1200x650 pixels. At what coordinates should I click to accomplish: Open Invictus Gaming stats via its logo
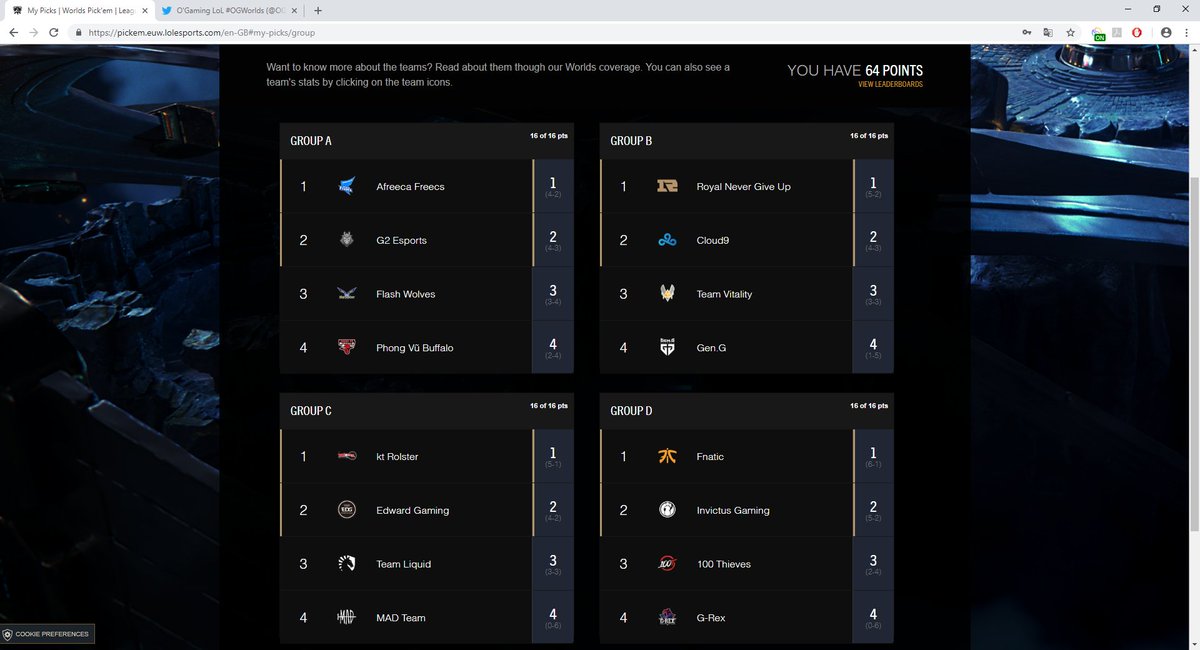click(667, 510)
